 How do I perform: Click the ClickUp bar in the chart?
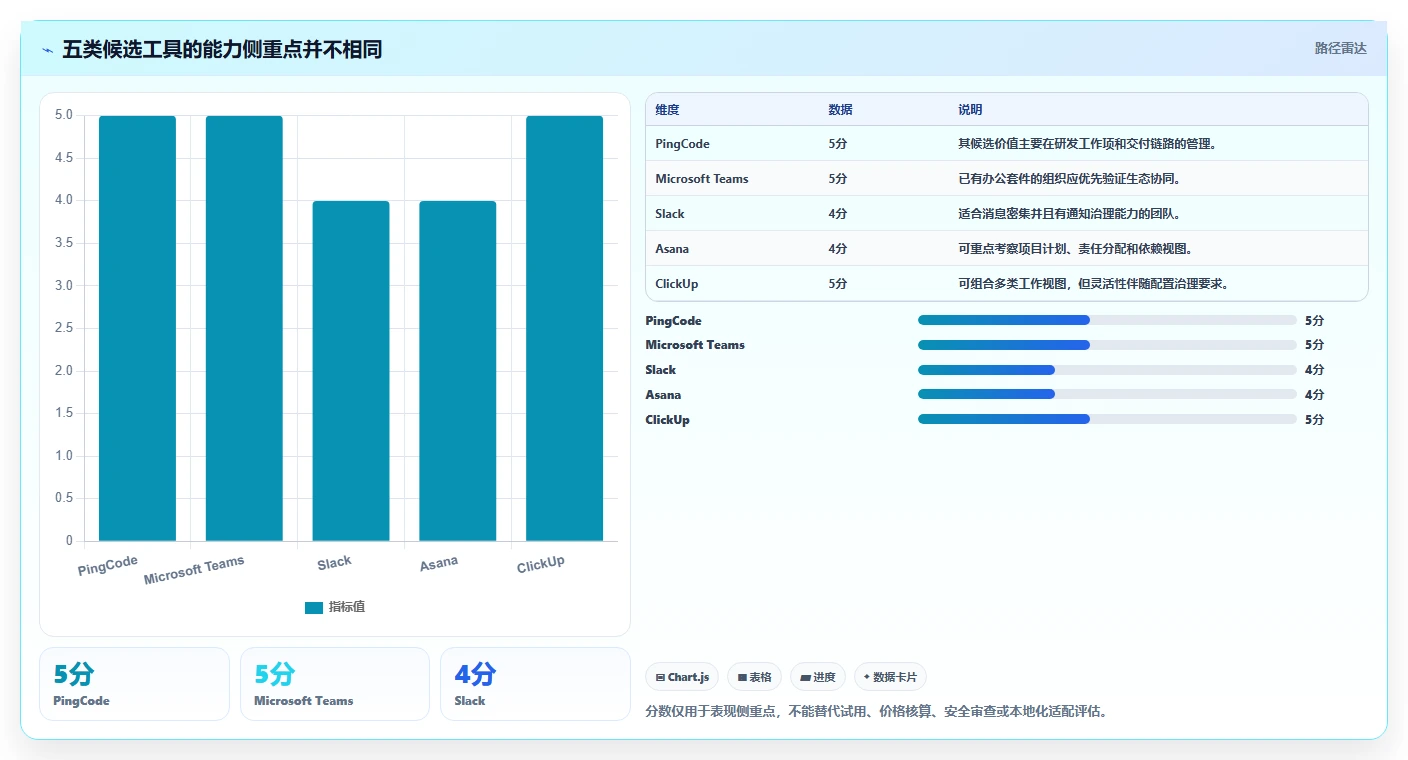(564, 328)
